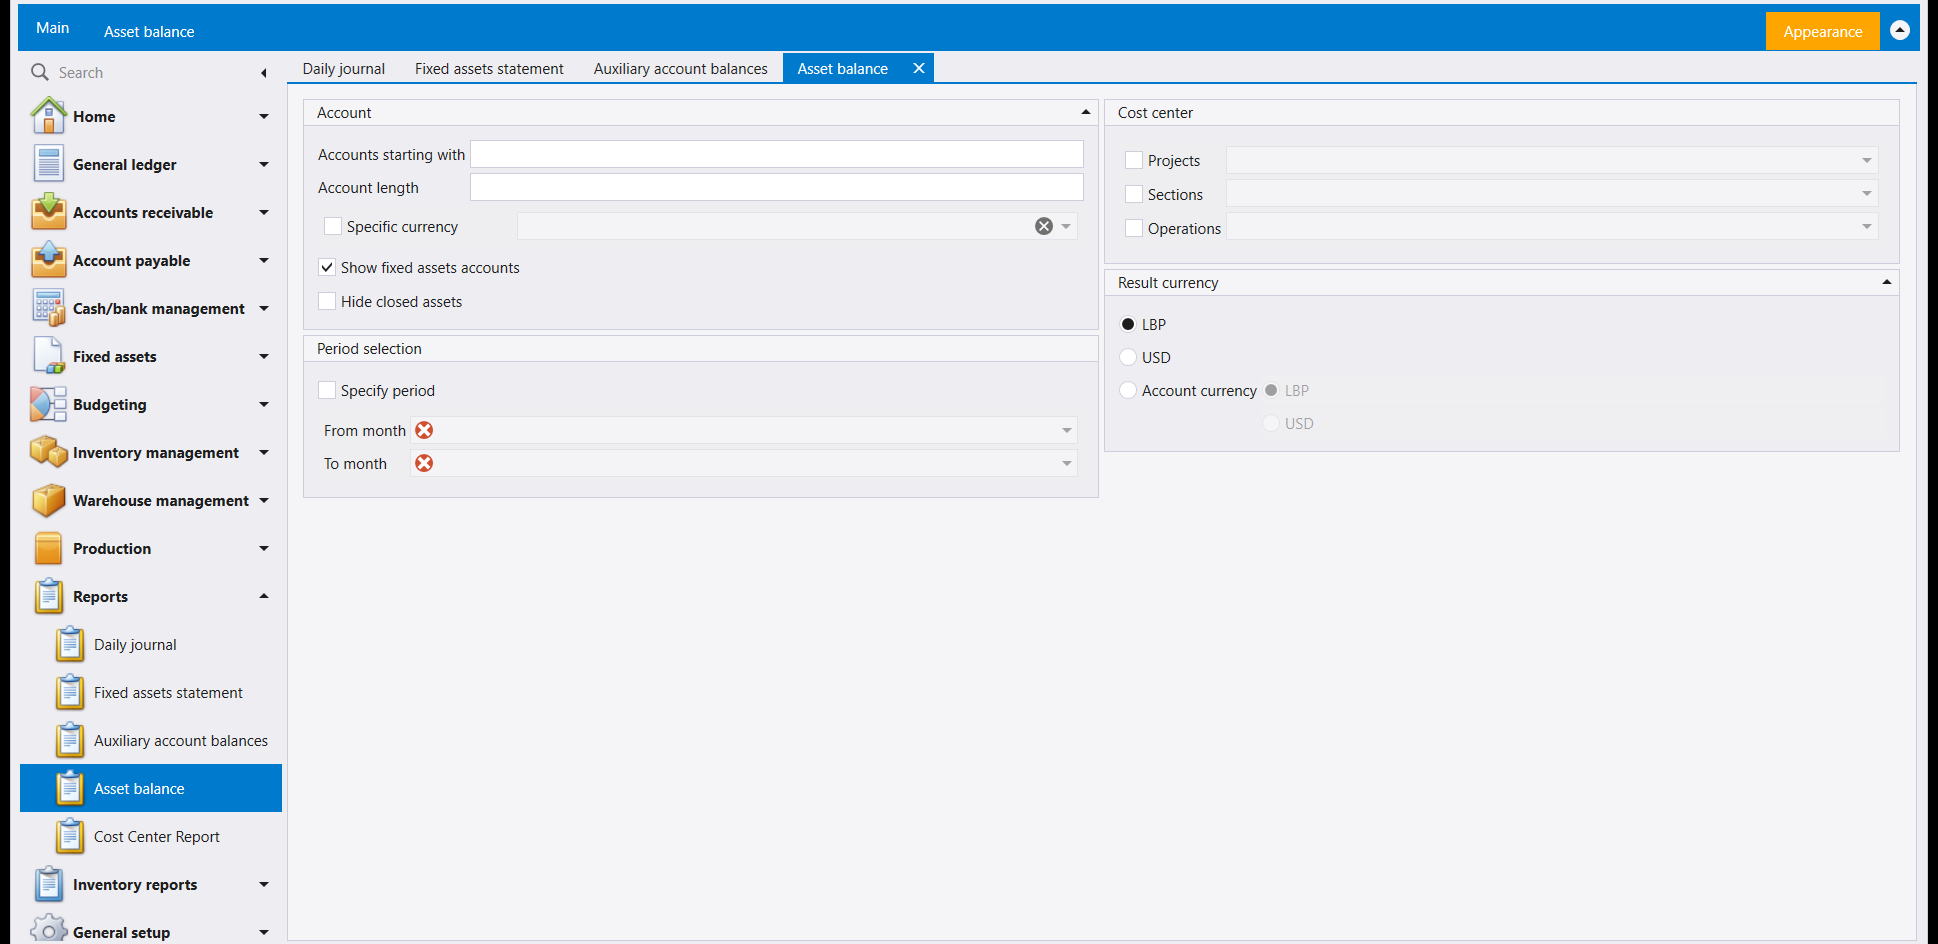Click the Appearance button
Screen dimensions: 1938x944
click(x=1823, y=31)
